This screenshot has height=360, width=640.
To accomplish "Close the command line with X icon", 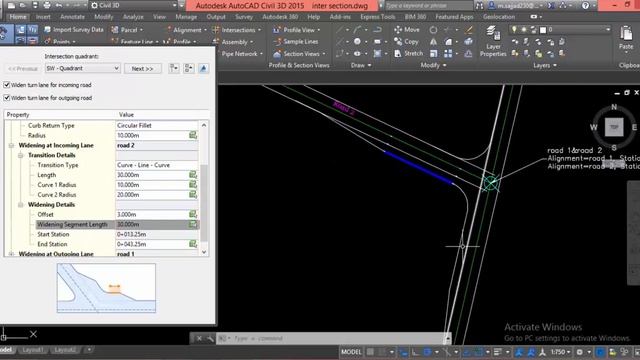I will pyautogui.click(x=199, y=338).
